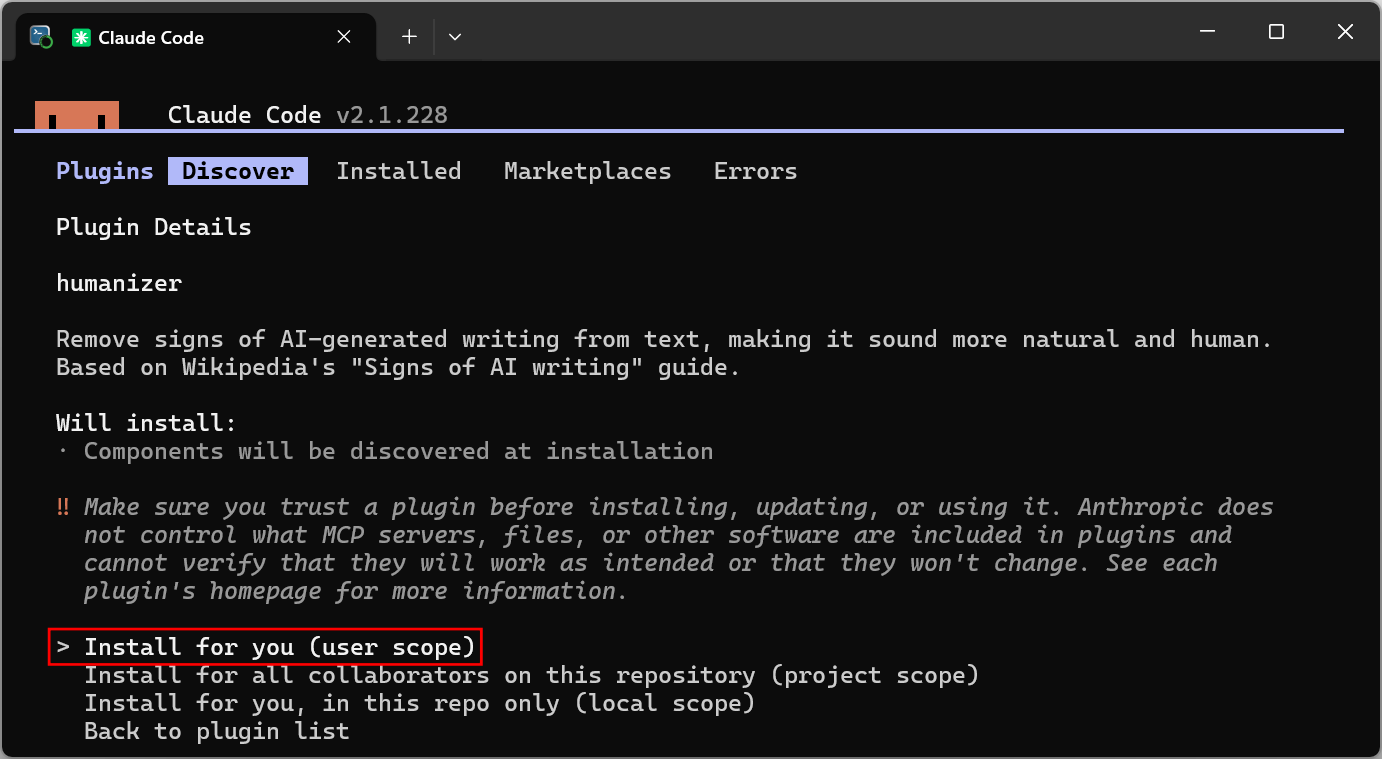This screenshot has height=759, width=1382.
Task: Expand the new tab profile dropdown
Action: tap(455, 37)
